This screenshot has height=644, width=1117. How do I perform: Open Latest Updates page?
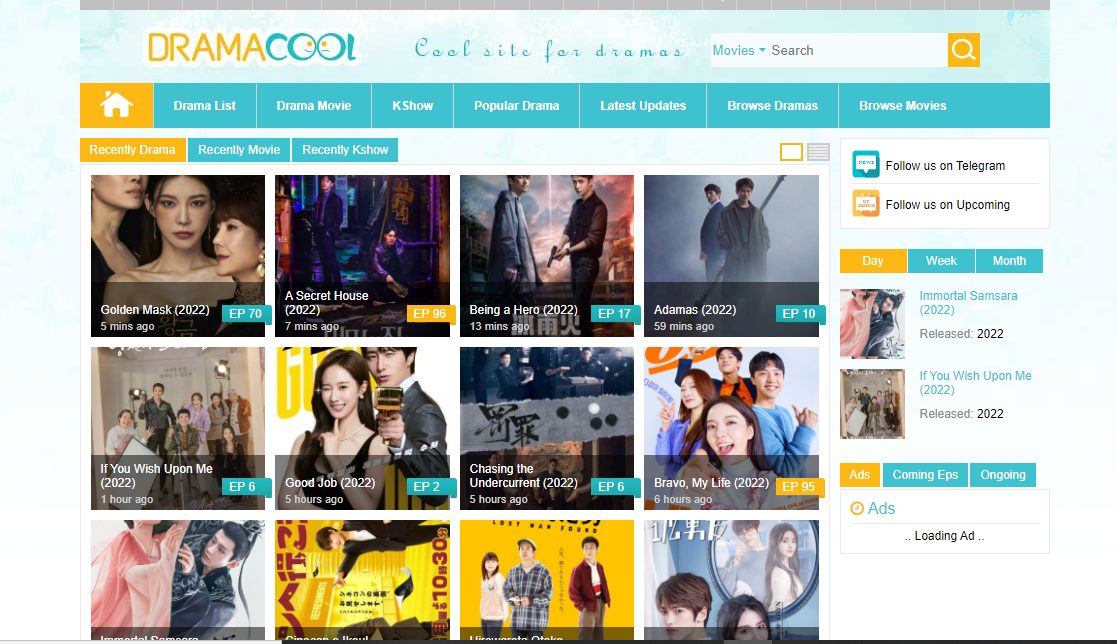click(x=643, y=105)
